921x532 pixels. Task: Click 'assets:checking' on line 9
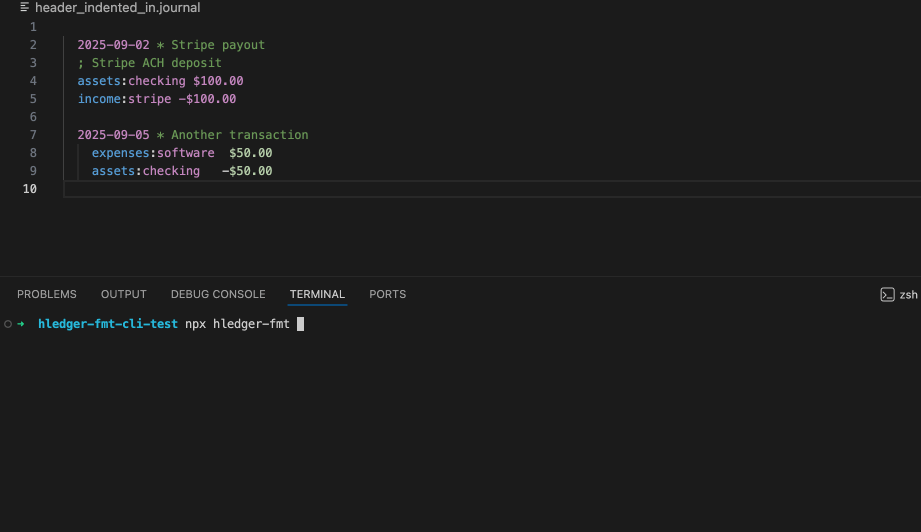pos(146,171)
